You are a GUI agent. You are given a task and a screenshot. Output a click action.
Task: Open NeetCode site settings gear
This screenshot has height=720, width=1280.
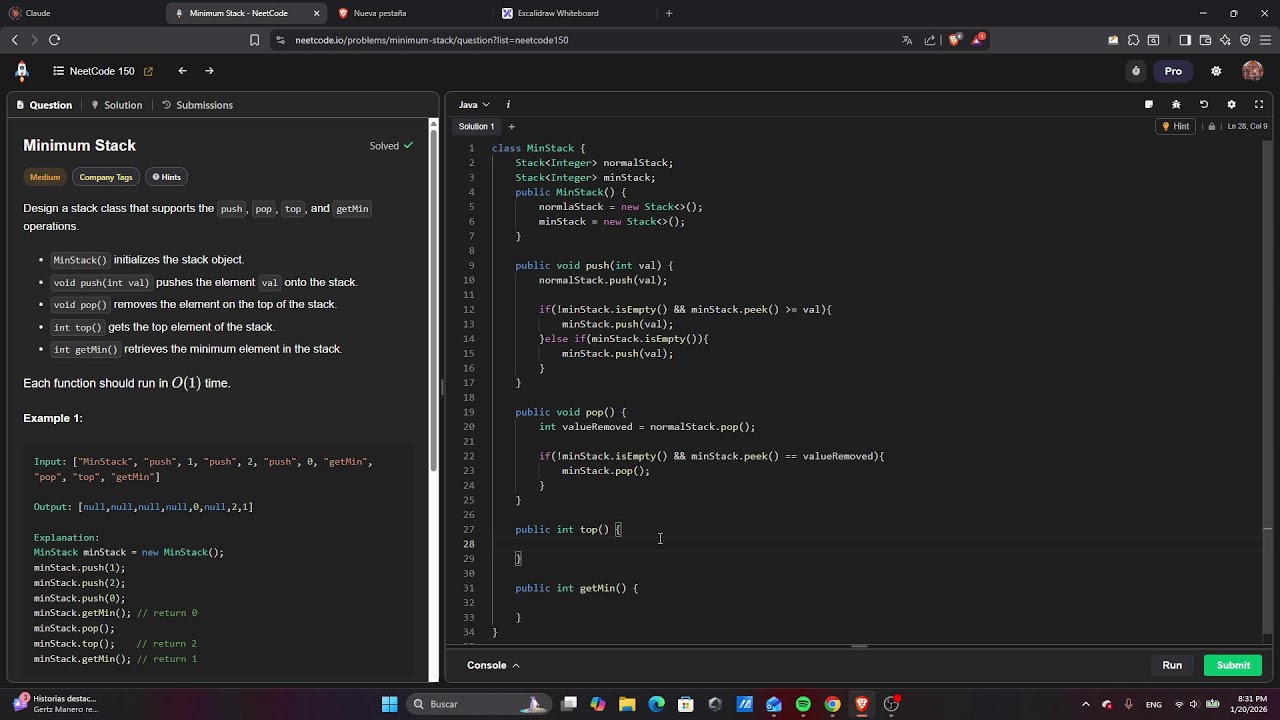click(x=1216, y=71)
